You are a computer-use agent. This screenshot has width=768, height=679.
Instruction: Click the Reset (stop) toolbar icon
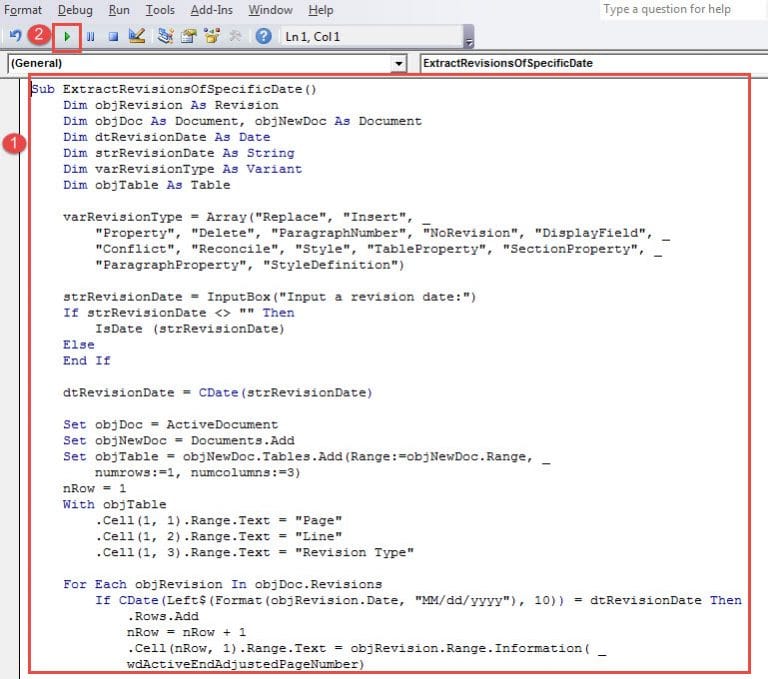pyautogui.click(x=114, y=37)
